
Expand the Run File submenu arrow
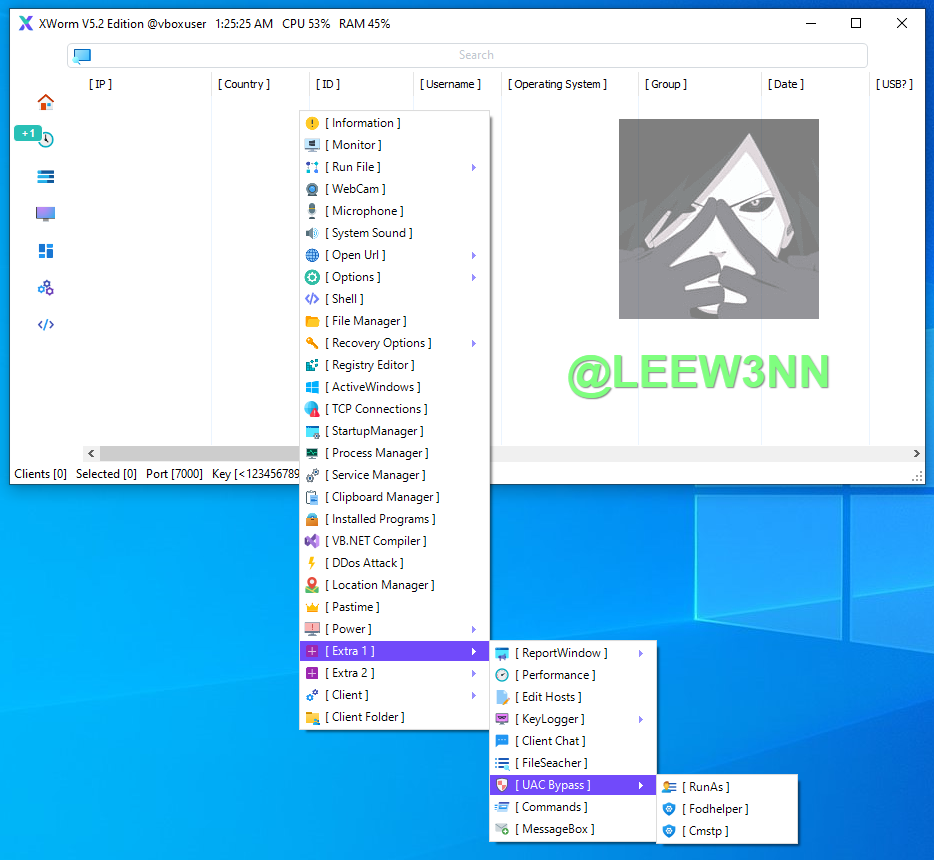(473, 167)
